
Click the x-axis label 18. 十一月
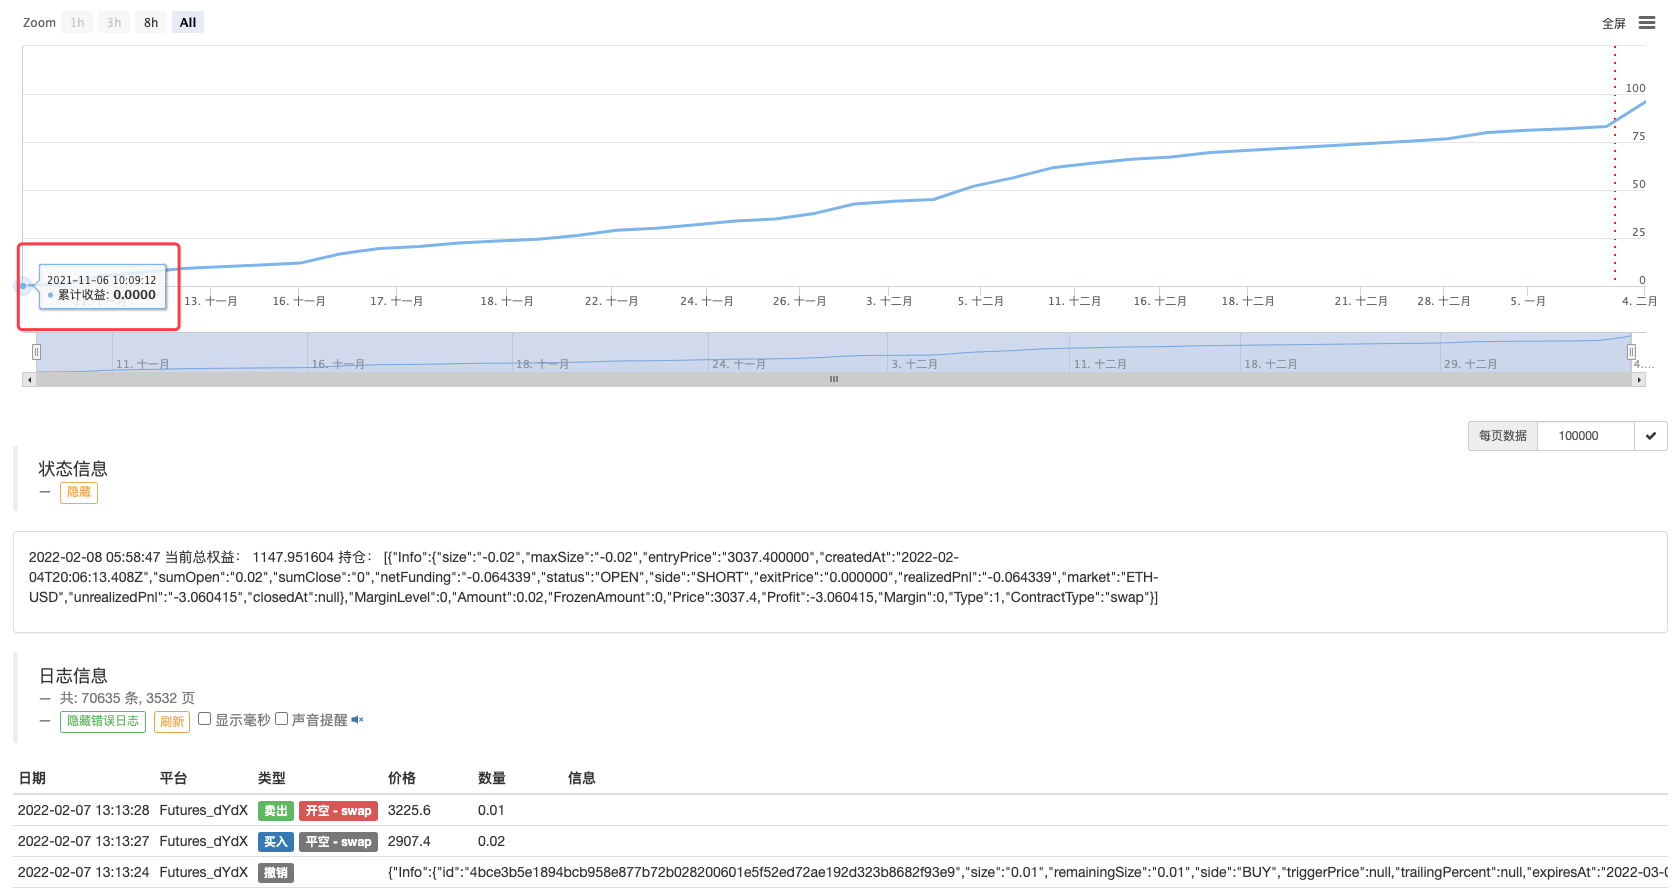507,301
